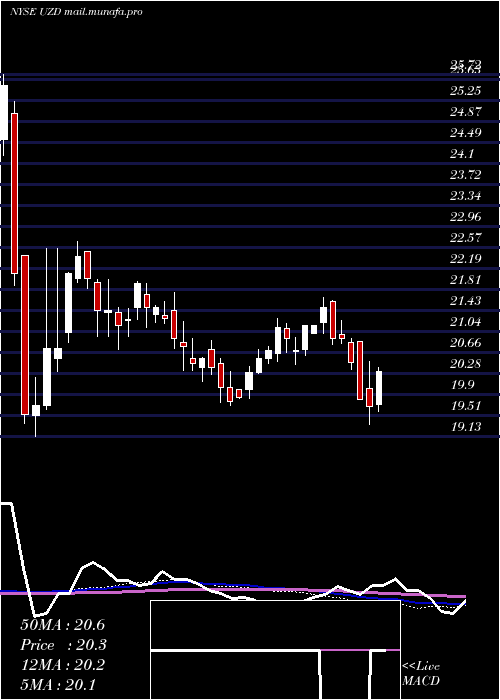Click the 24.1 price axis label
The image size is (500, 700).
pyautogui.click(x=462, y=154)
